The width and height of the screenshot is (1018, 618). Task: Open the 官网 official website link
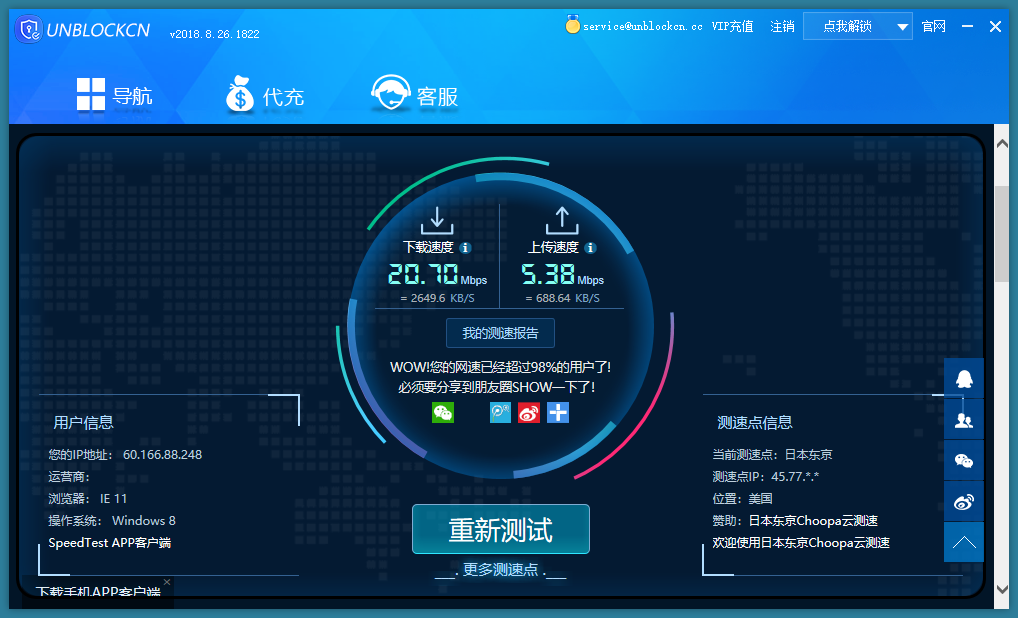point(934,27)
